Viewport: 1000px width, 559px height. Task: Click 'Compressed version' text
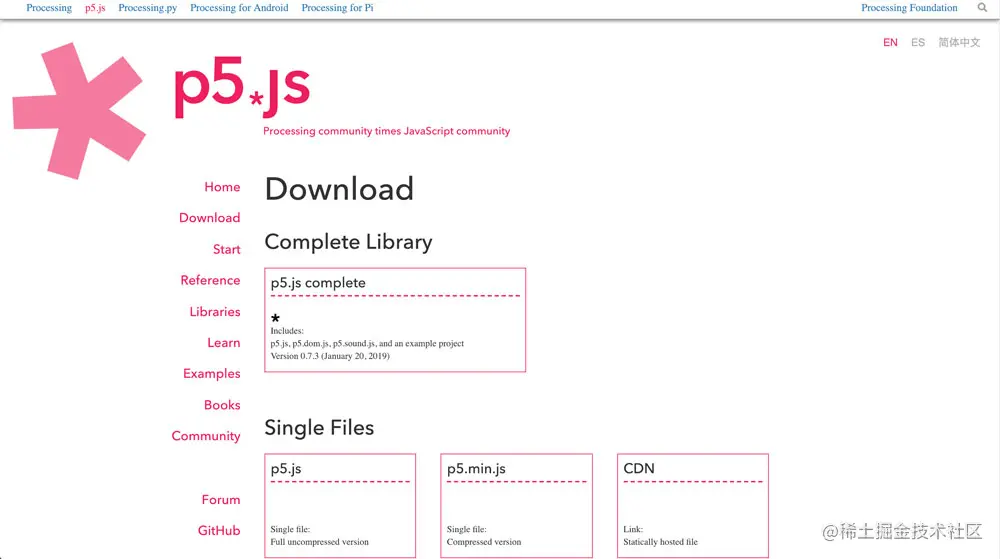pyautogui.click(x=483, y=542)
